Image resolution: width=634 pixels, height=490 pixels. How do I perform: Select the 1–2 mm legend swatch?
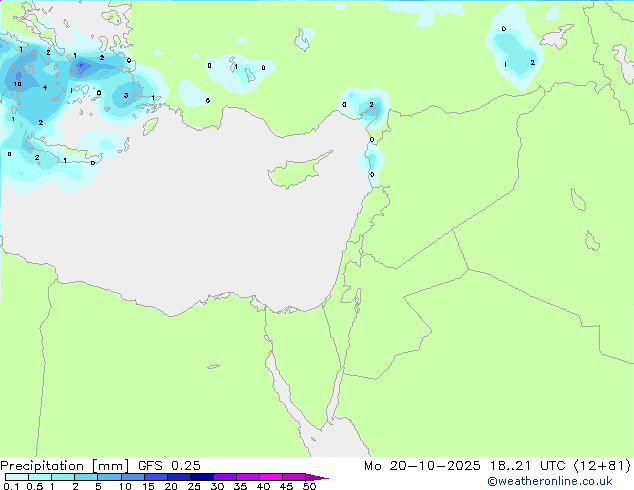click(63, 477)
